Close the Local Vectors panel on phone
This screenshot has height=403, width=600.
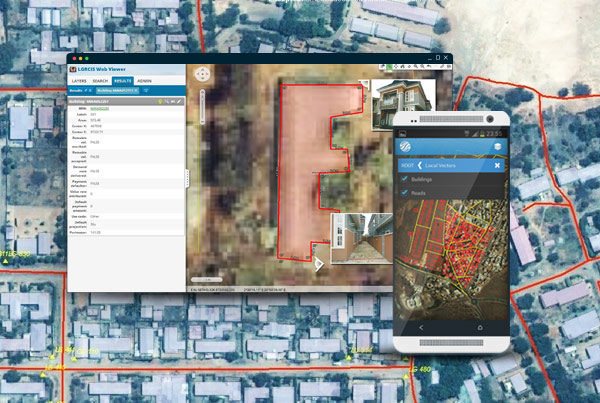click(497, 165)
